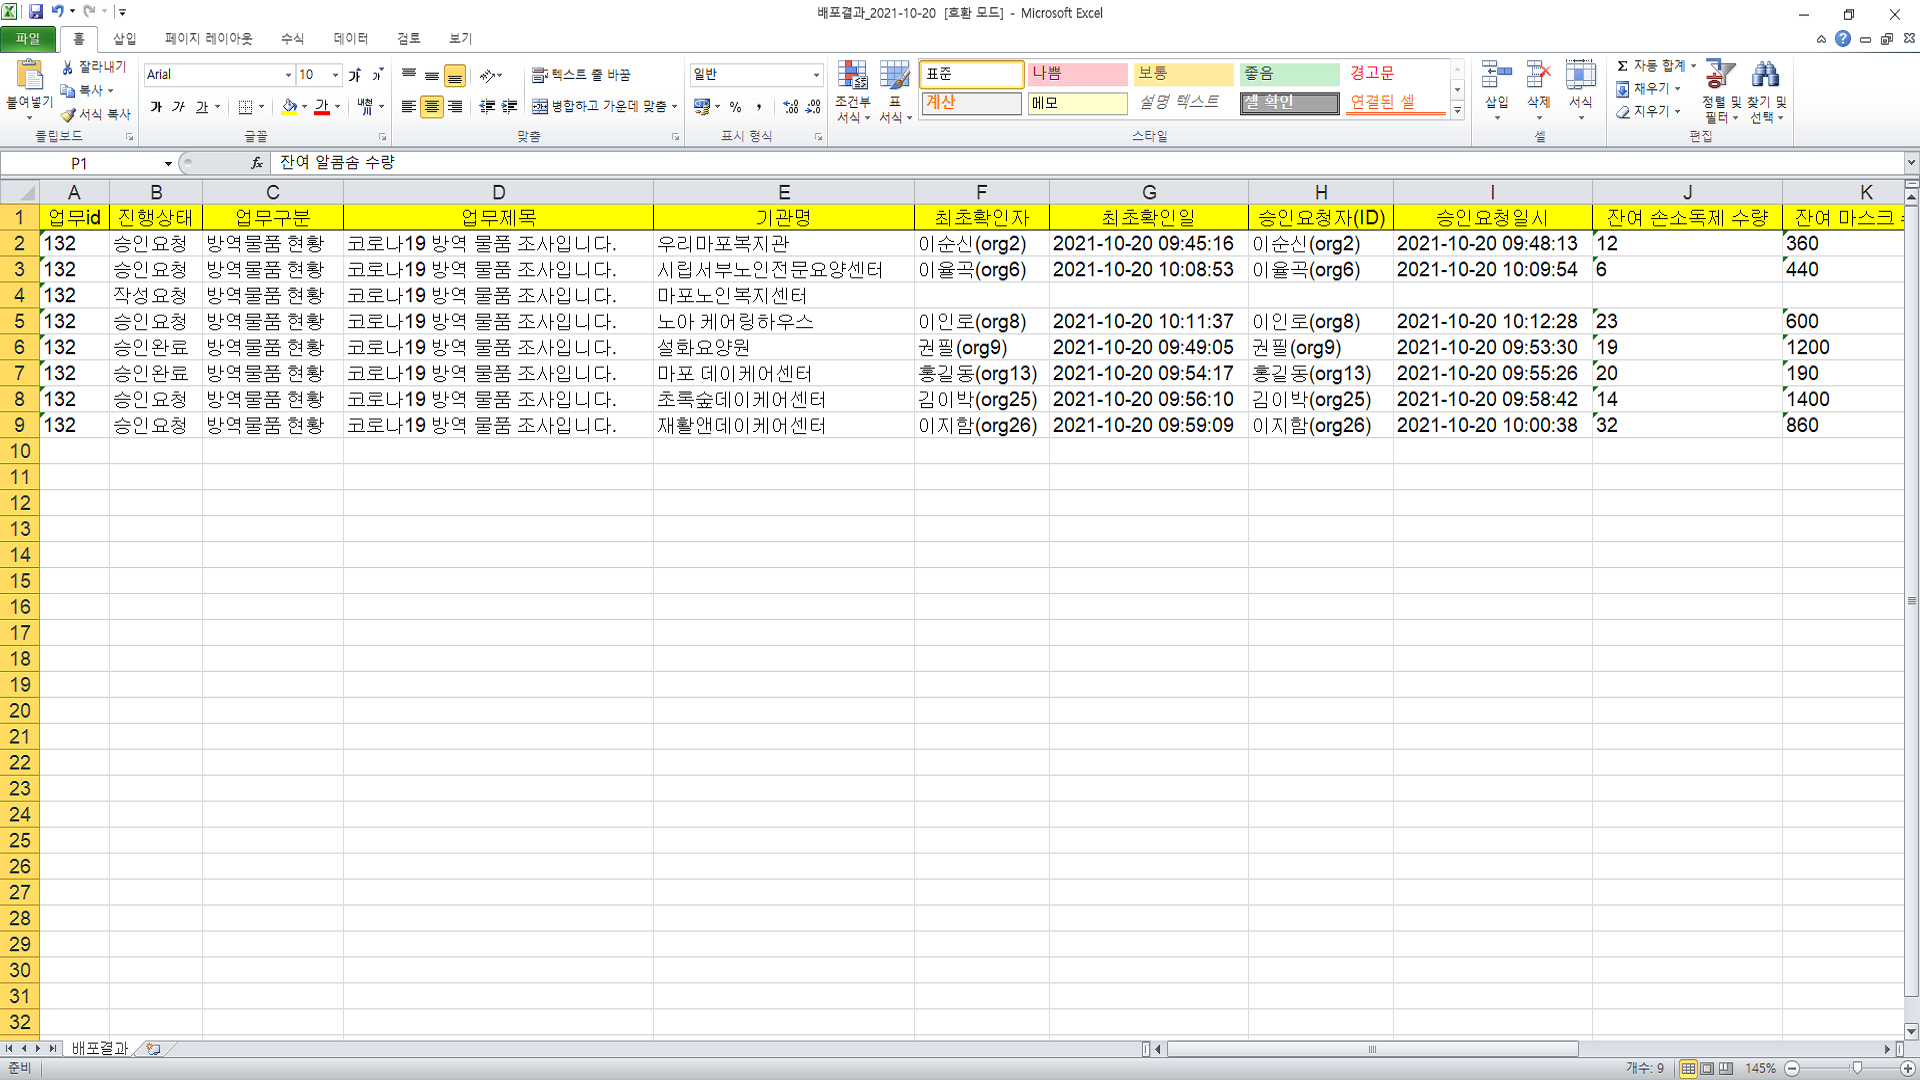1920x1080 pixels.
Task: Click the increase decimal icon
Action: (x=791, y=107)
